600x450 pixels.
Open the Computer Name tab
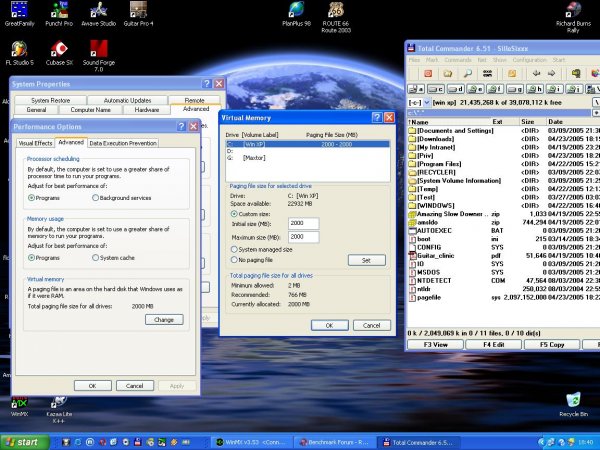(x=90, y=110)
